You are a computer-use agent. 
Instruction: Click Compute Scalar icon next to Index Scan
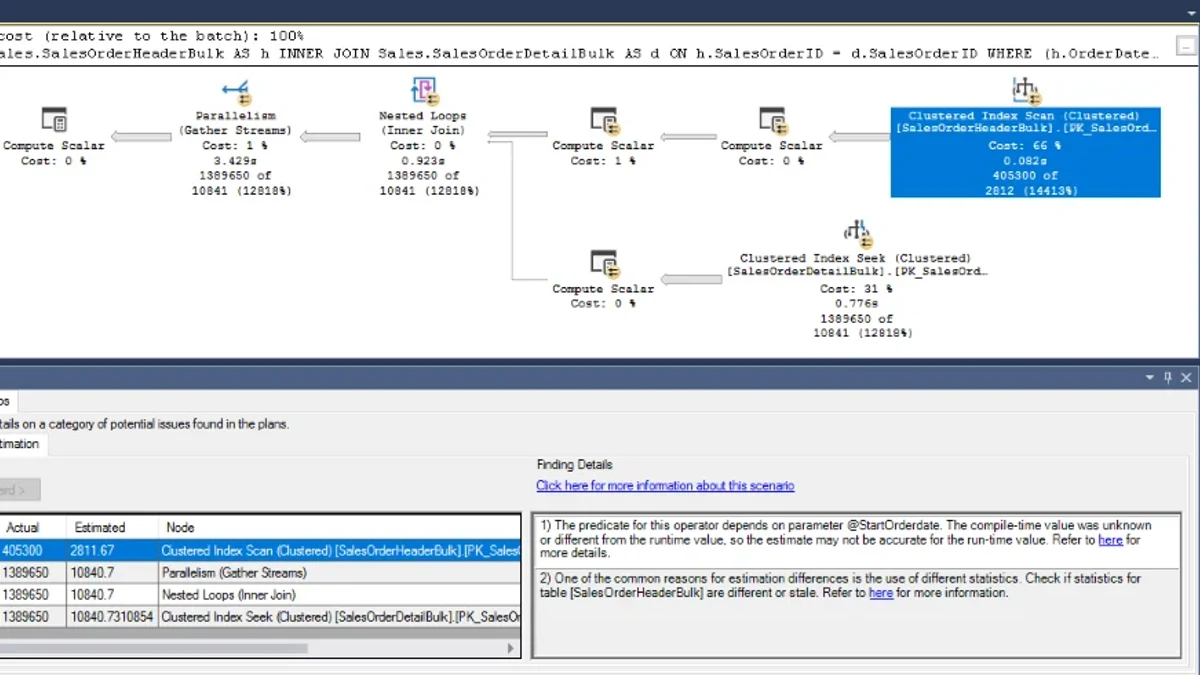tap(771, 122)
